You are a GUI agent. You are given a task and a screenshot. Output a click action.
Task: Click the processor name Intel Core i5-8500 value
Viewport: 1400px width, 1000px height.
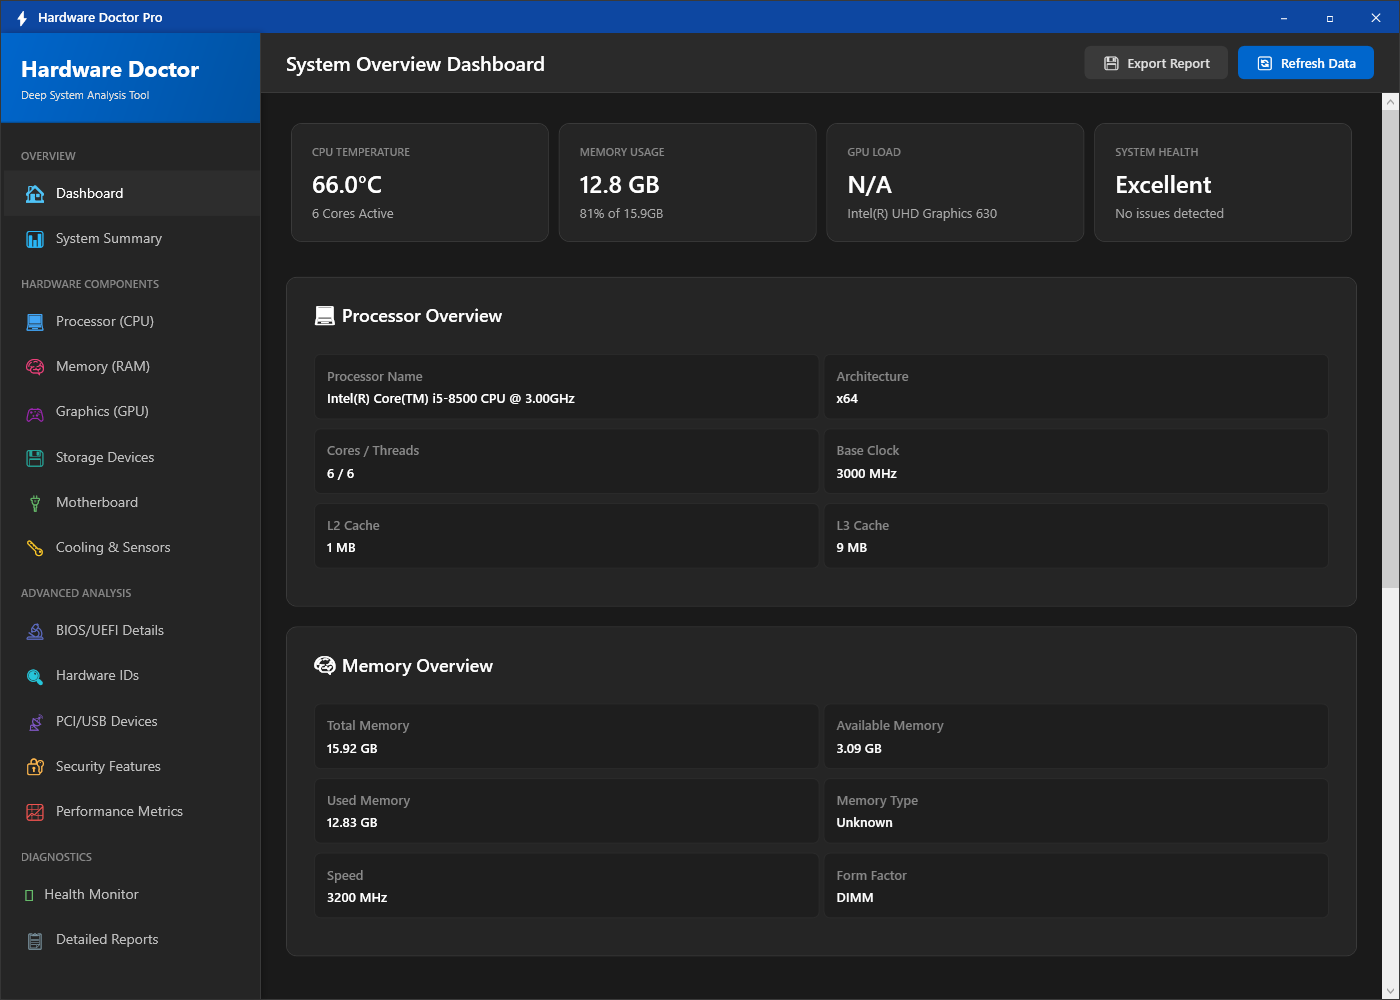[451, 399]
